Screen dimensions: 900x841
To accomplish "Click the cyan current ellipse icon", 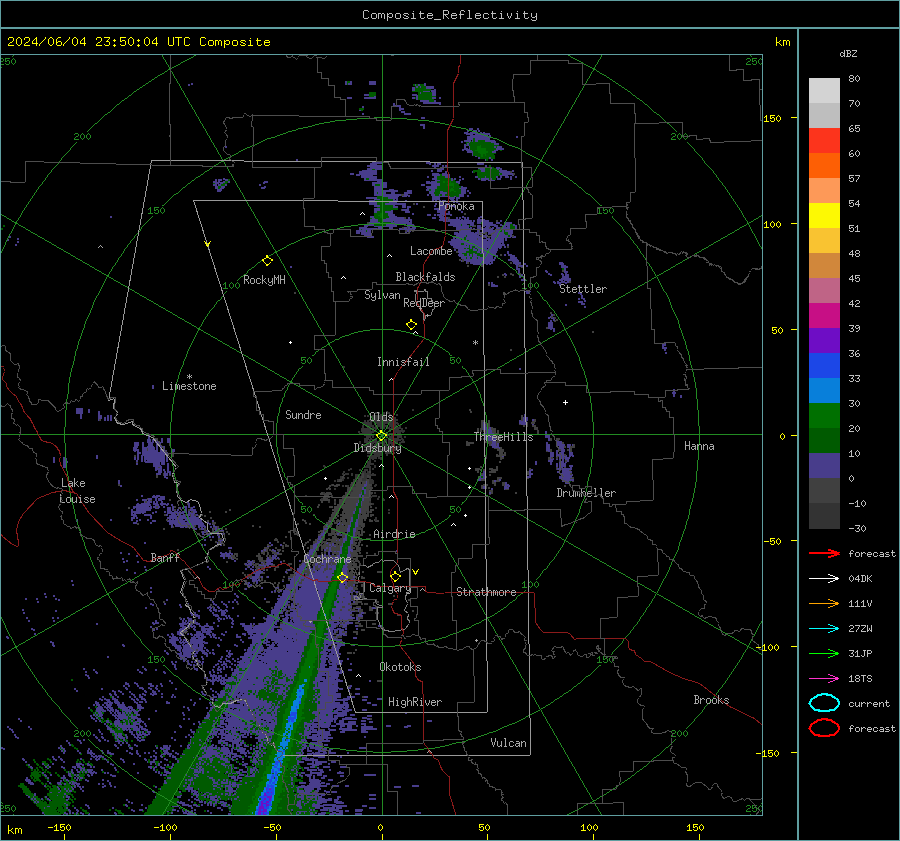I will click(824, 703).
